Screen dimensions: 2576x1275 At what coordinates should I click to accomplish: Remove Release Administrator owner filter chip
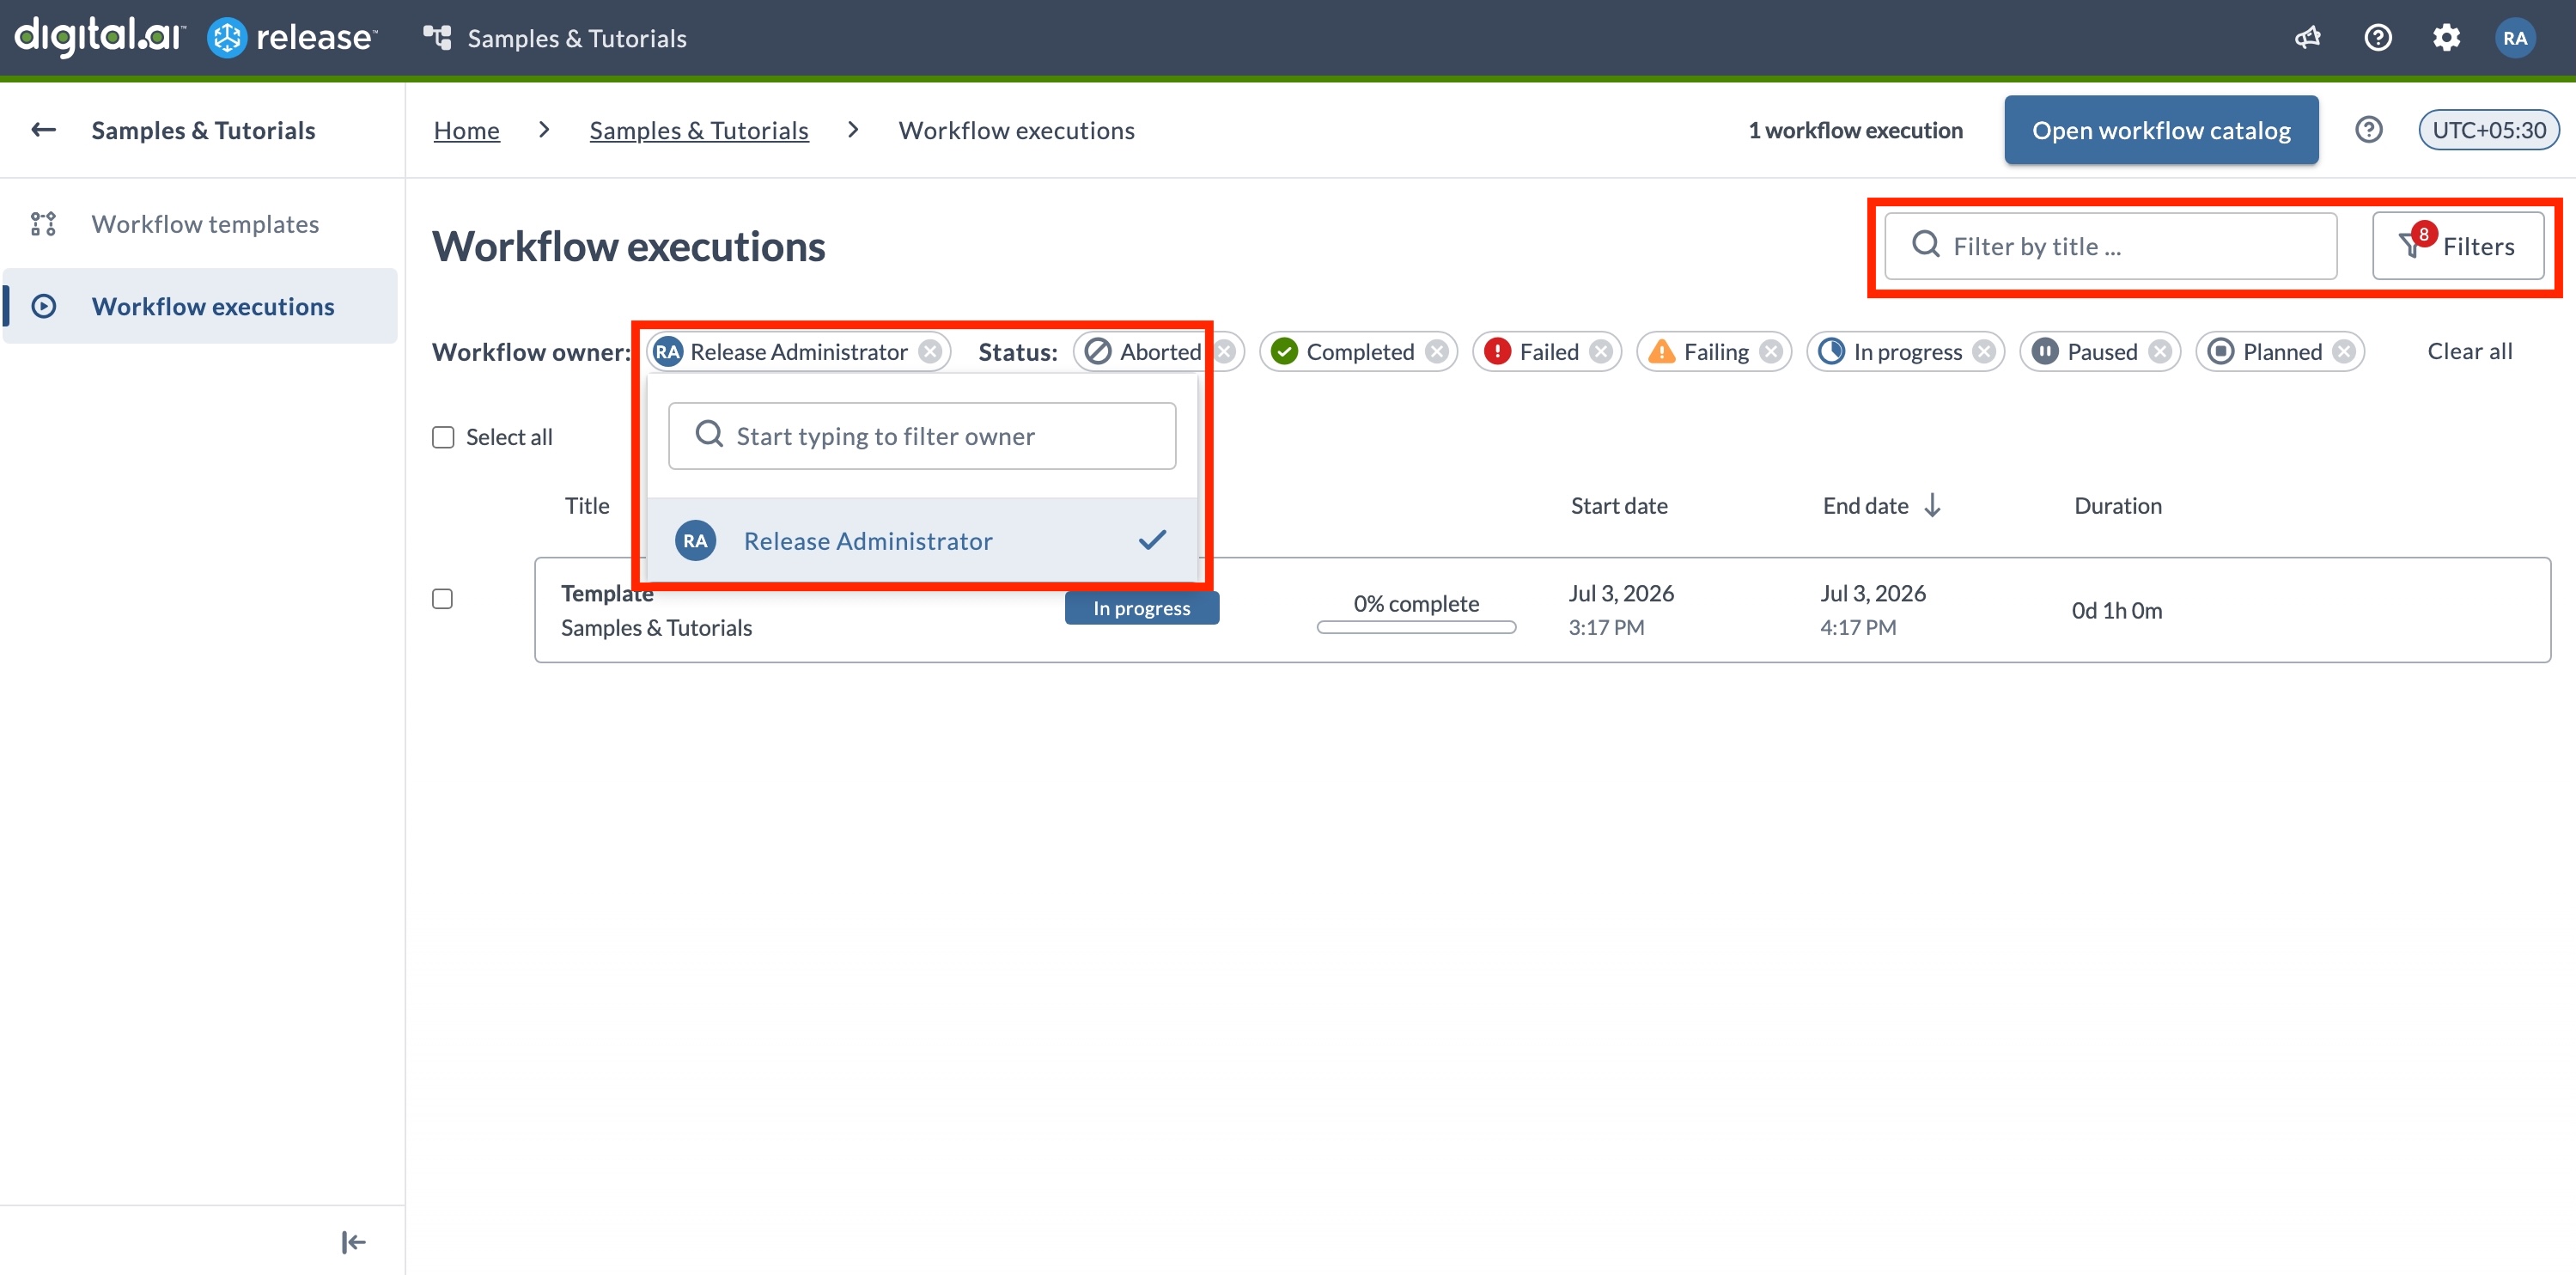point(930,352)
